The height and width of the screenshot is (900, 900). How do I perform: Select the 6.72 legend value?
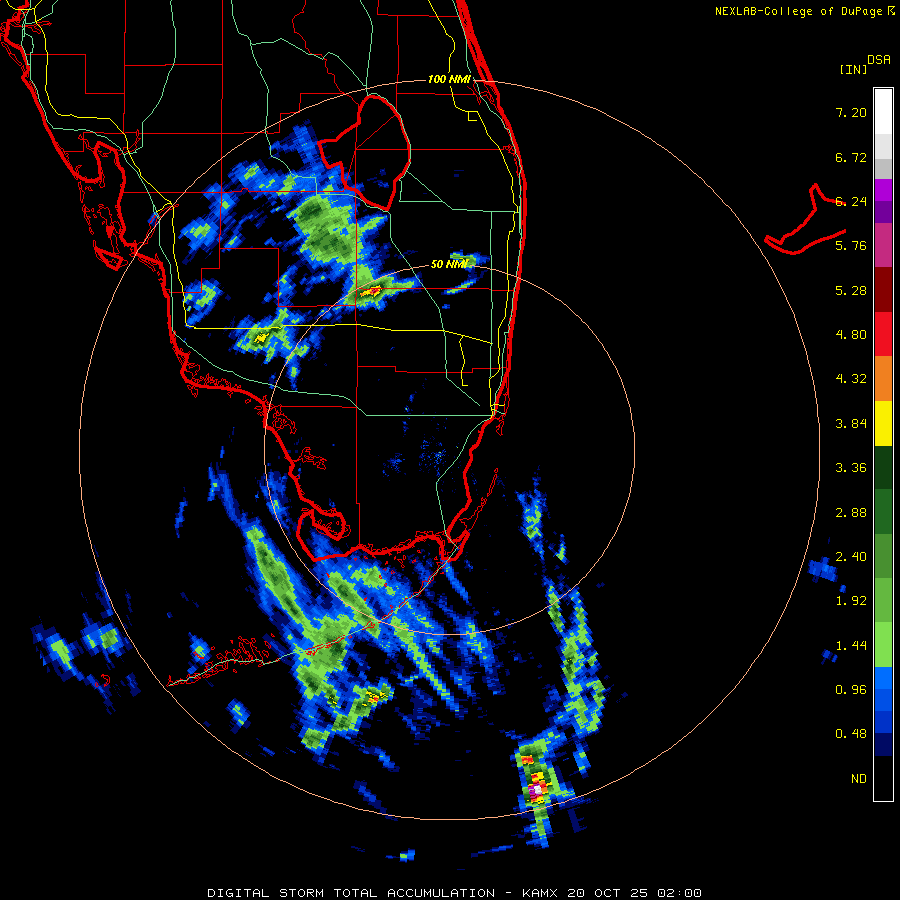point(851,157)
